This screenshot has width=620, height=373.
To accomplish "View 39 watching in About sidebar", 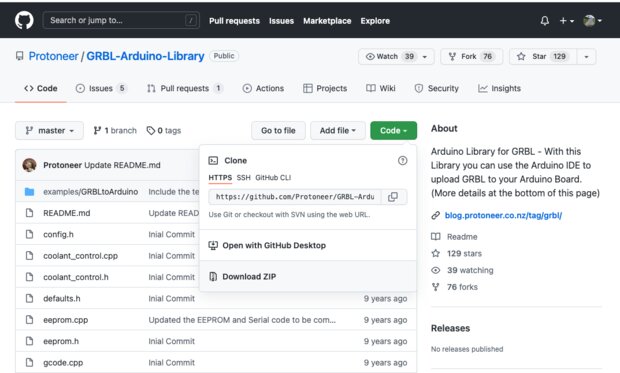I will [462, 270].
